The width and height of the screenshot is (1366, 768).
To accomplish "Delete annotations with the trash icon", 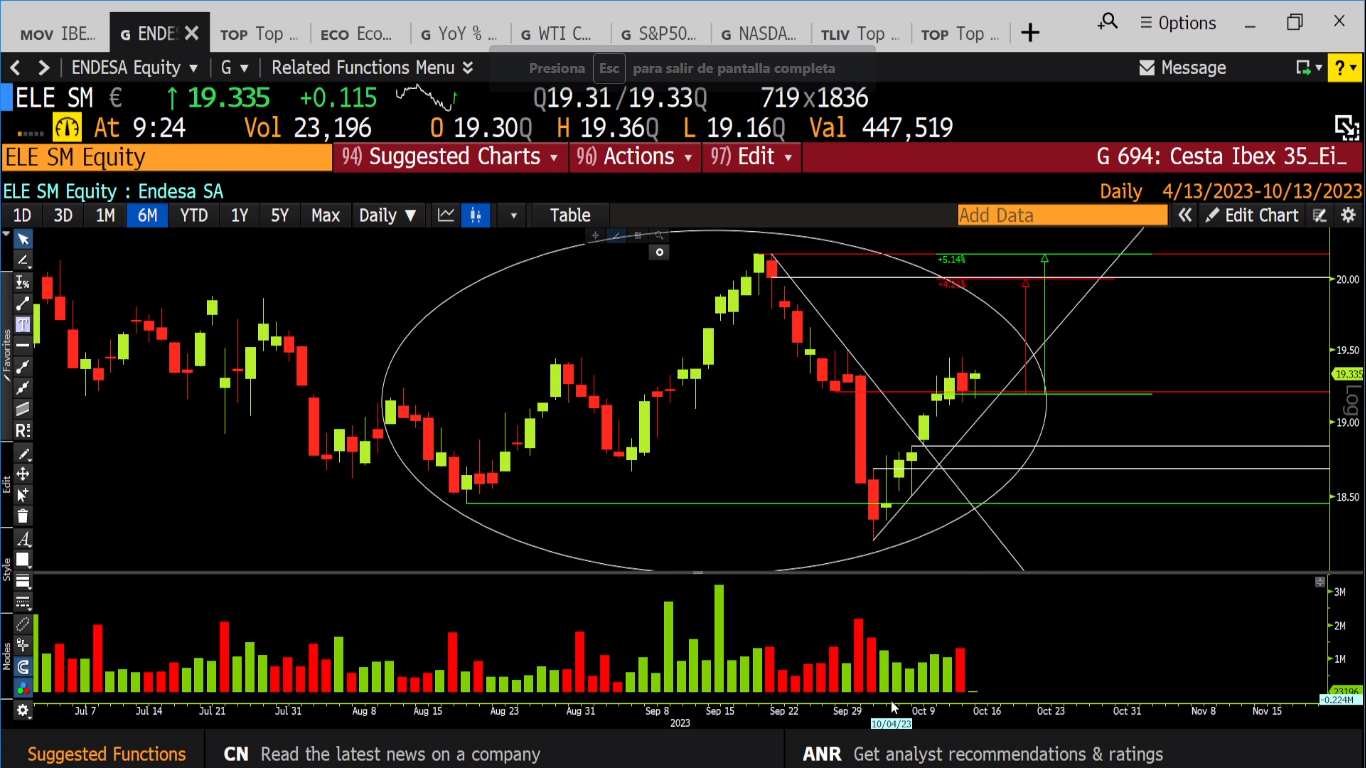I will coord(22,517).
